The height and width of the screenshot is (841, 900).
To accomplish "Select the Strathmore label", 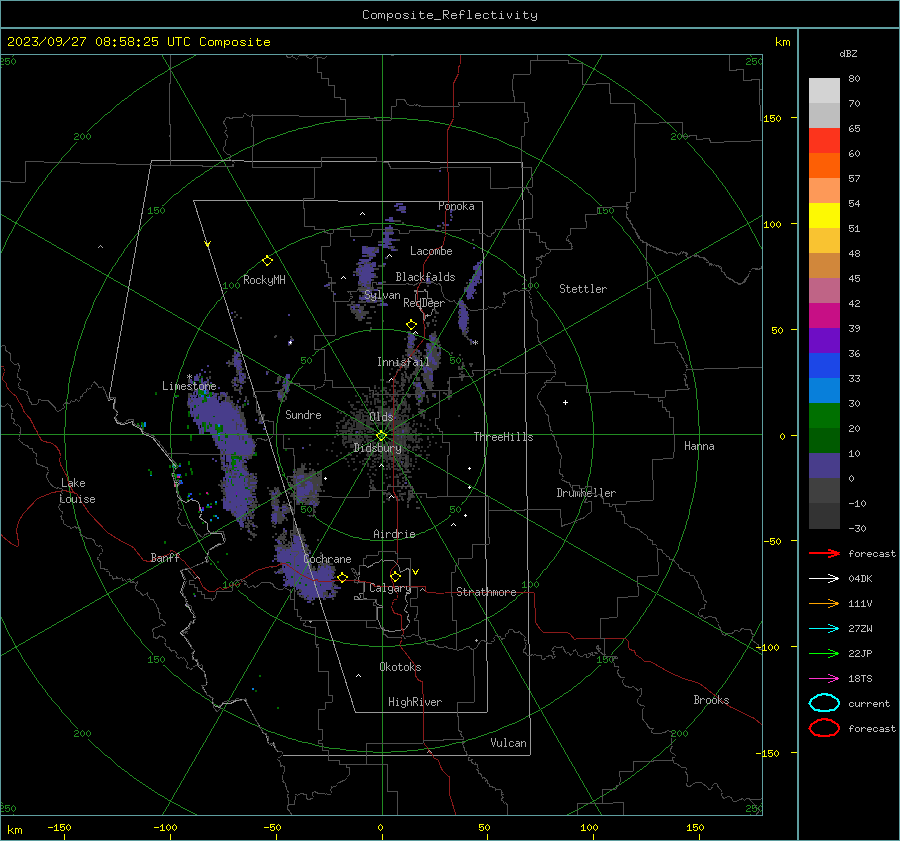I will coord(486,592).
